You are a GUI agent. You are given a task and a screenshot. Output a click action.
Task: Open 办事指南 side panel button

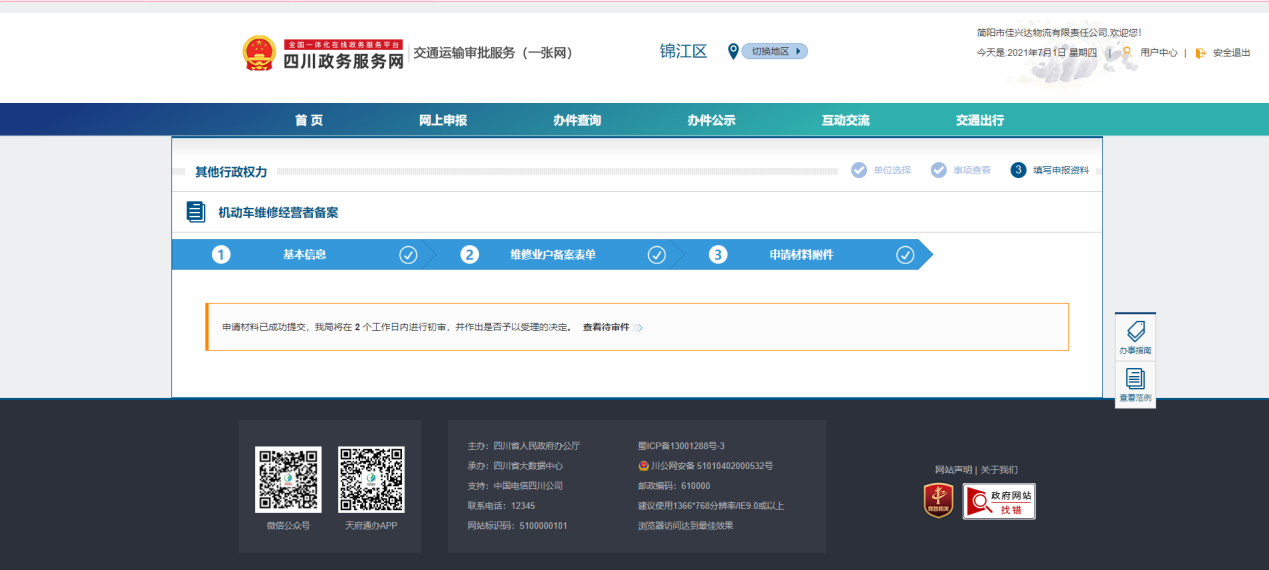pyautogui.click(x=1135, y=338)
